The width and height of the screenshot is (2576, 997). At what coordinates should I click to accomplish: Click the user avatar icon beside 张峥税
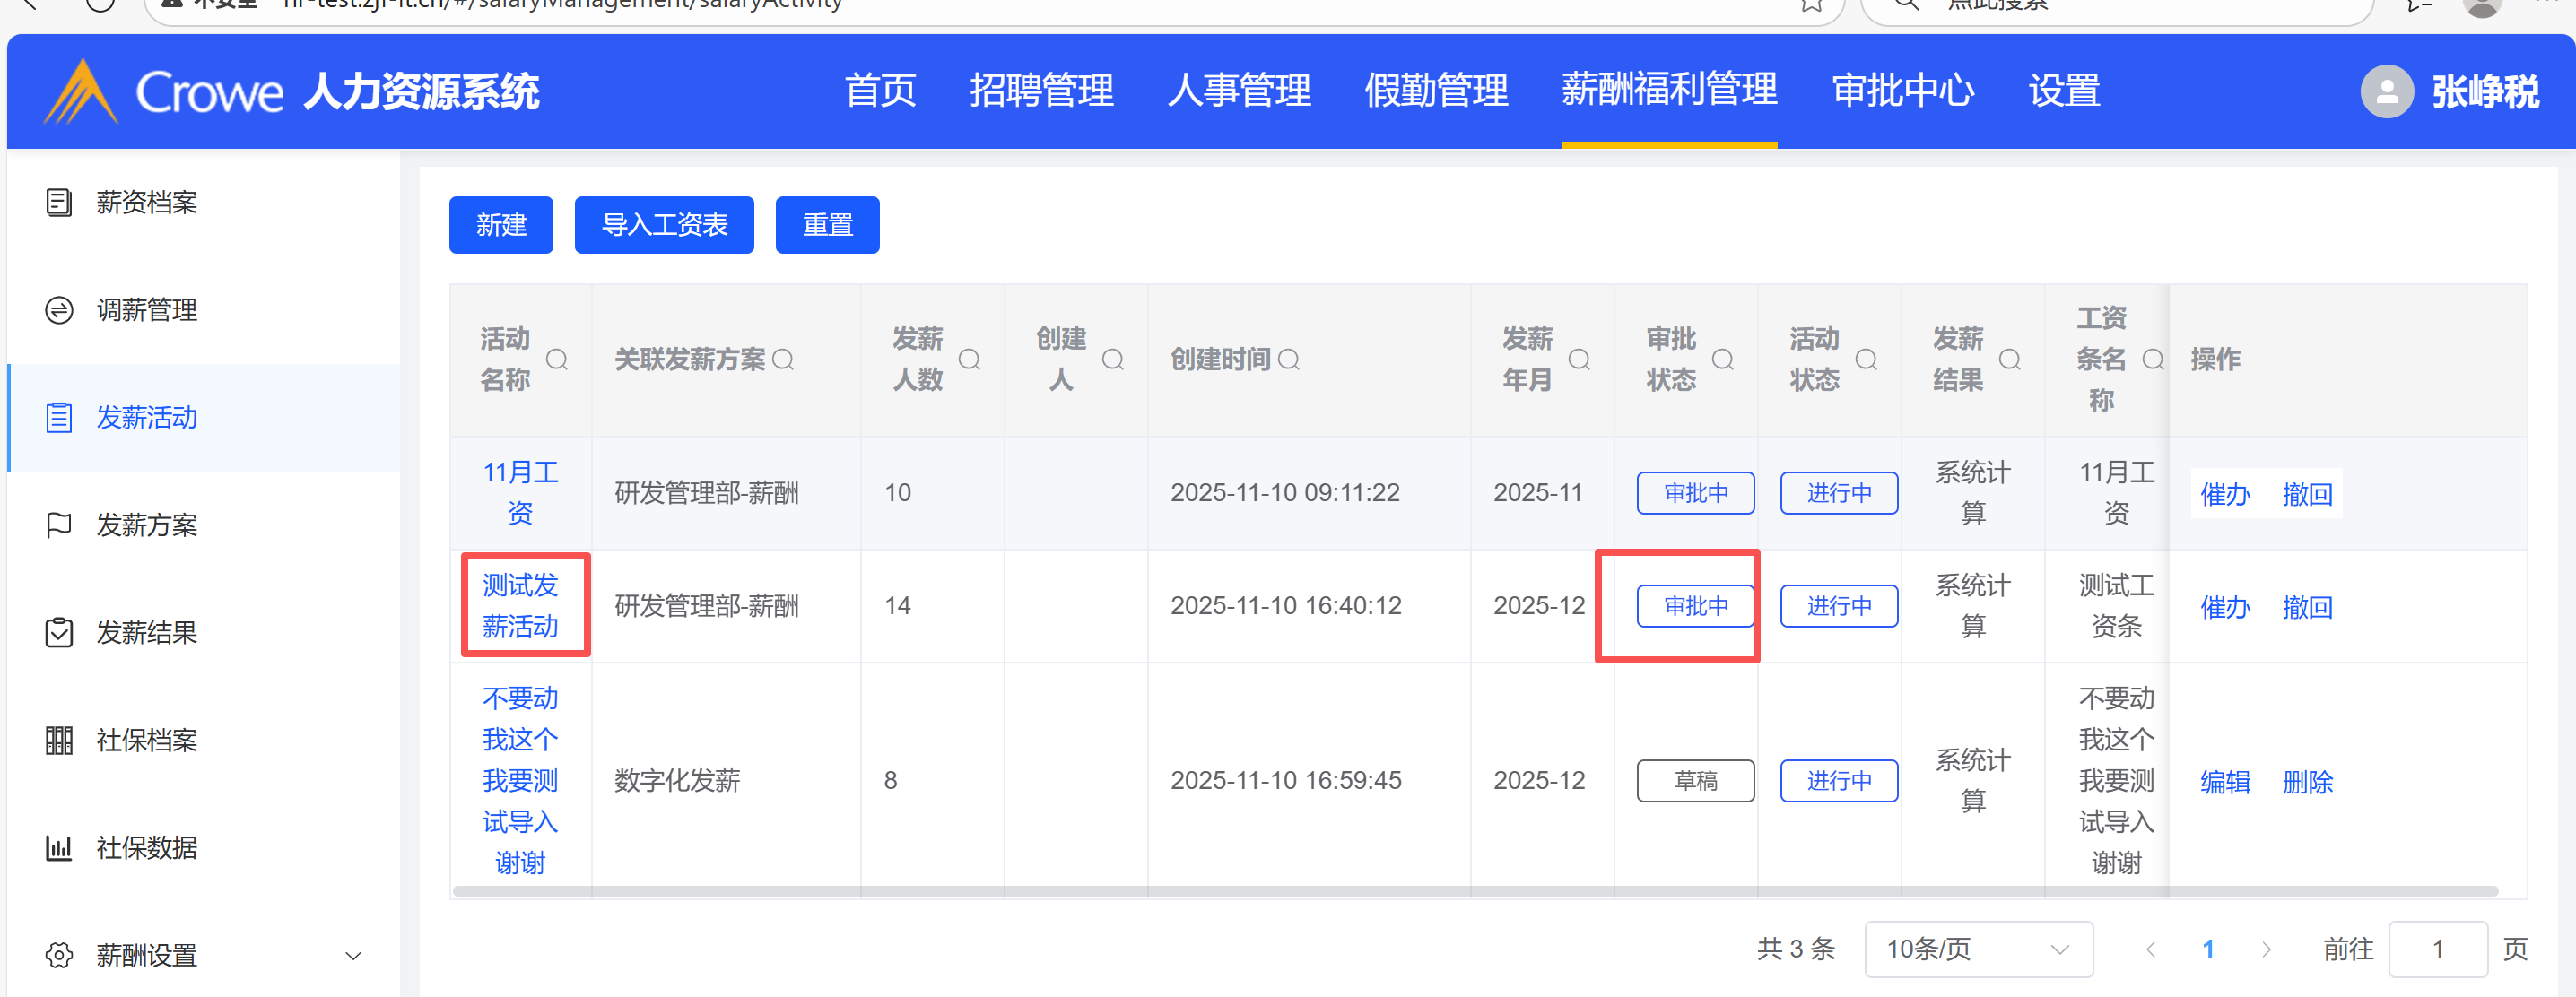[2387, 92]
